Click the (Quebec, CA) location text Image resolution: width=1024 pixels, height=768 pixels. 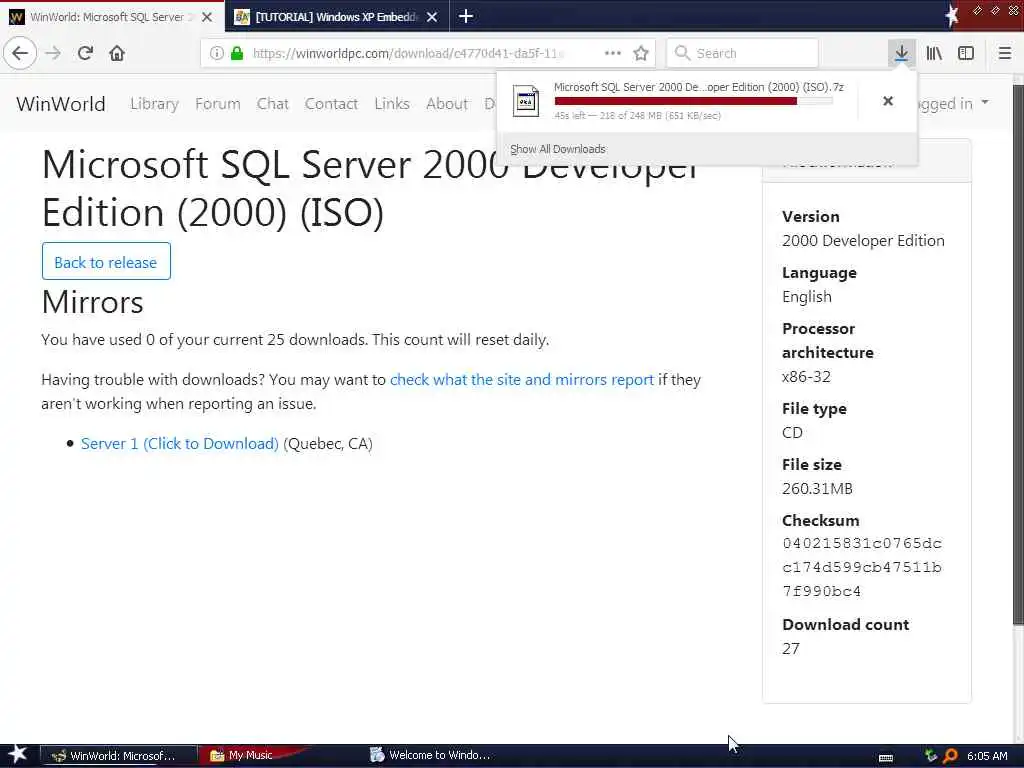(328, 443)
